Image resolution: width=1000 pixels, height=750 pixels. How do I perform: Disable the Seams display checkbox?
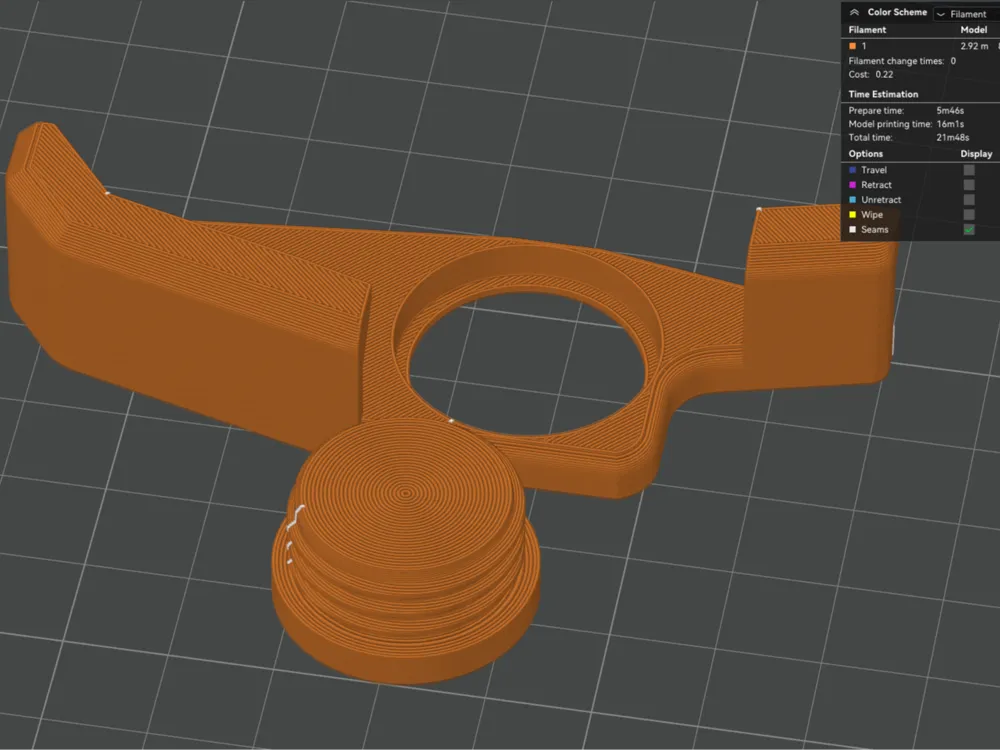point(968,229)
